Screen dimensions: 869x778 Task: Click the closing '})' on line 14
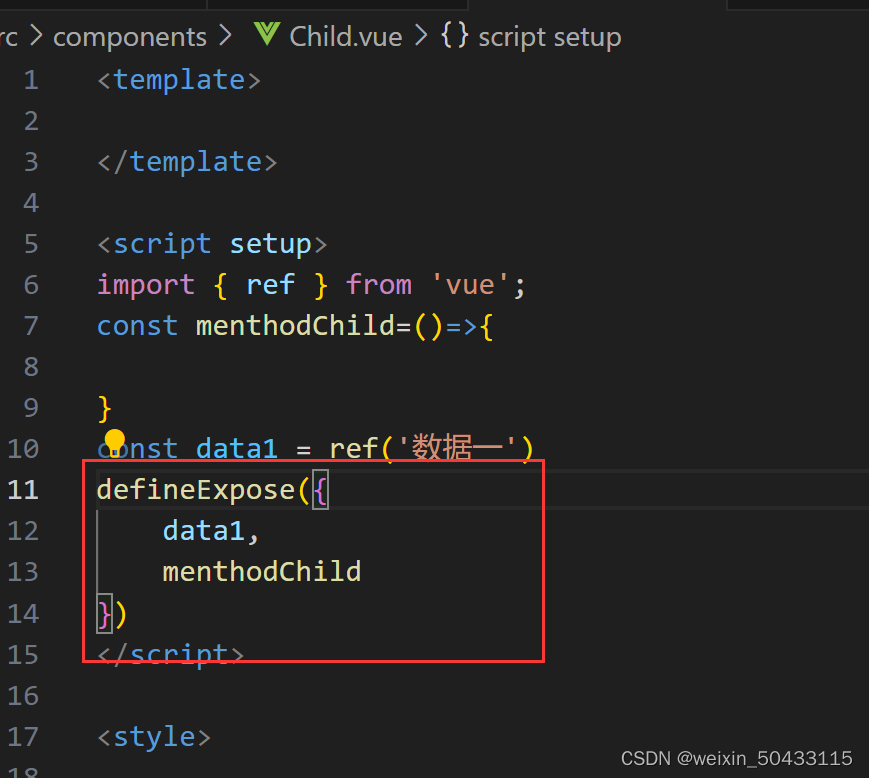point(113,614)
